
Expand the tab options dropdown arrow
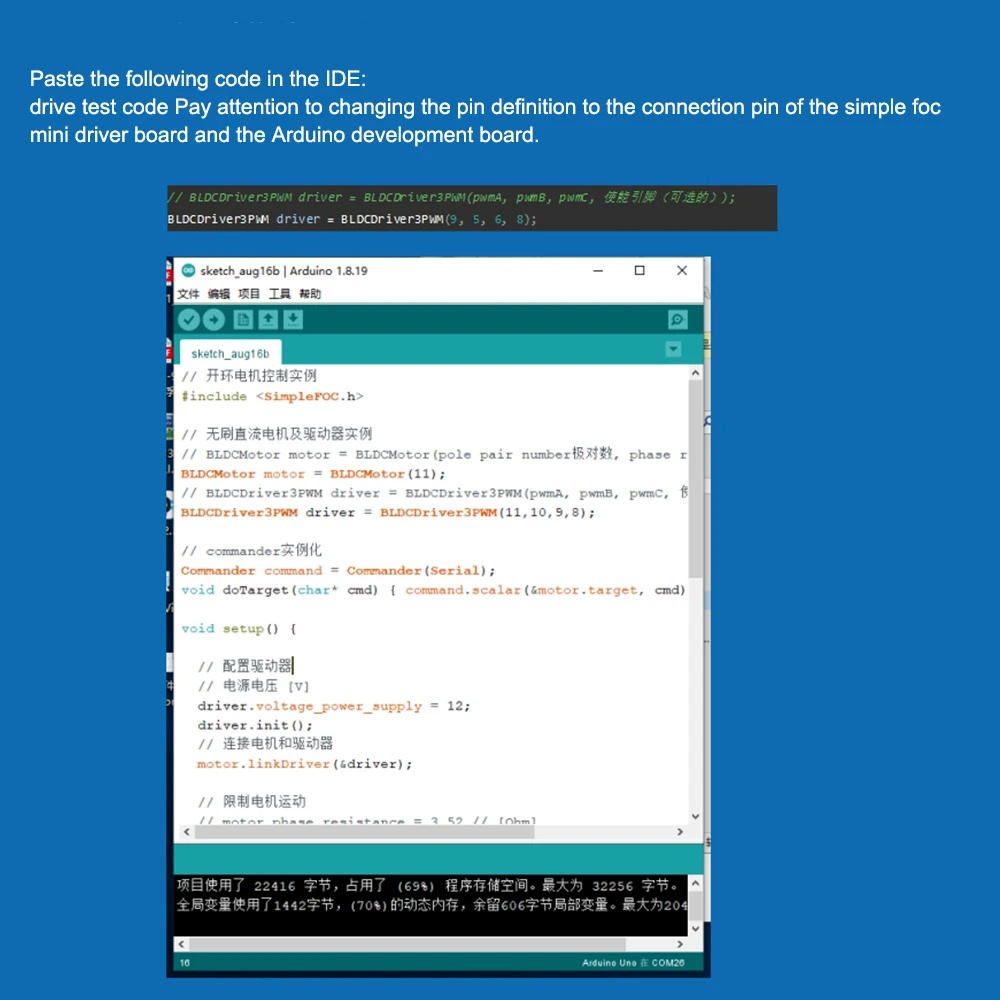click(x=673, y=349)
